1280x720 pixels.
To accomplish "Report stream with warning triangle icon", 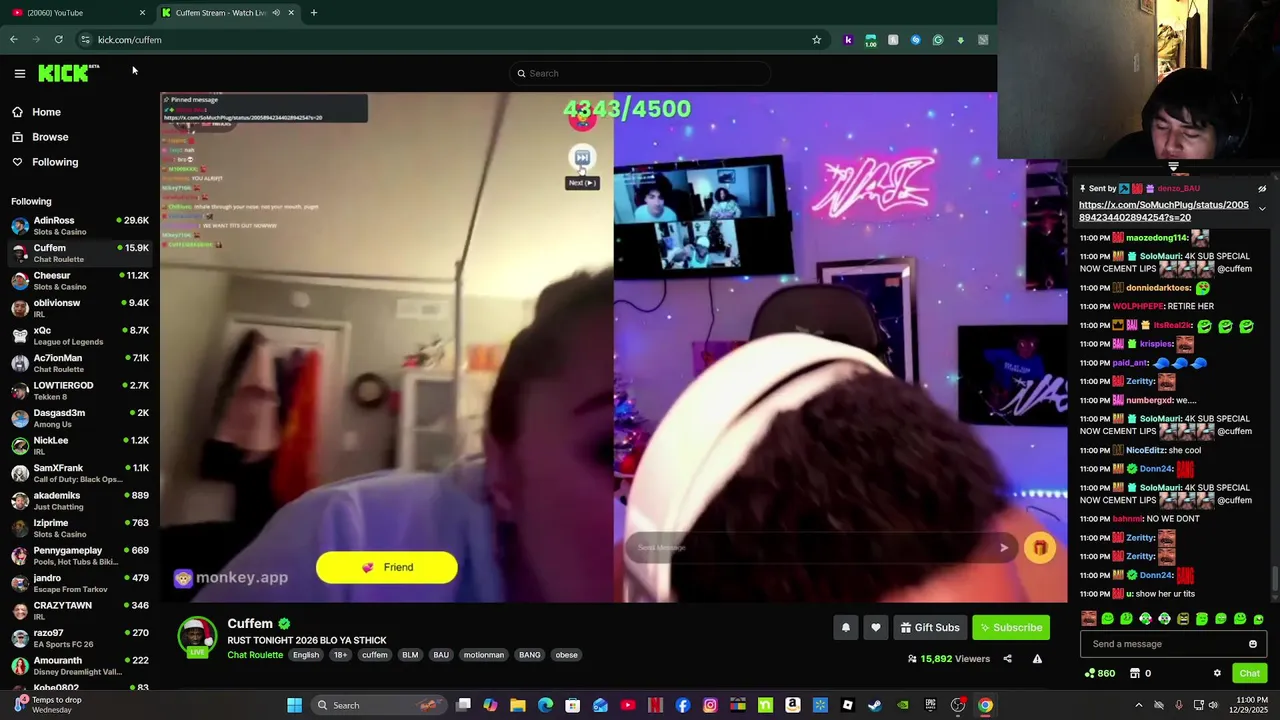I will (1037, 659).
